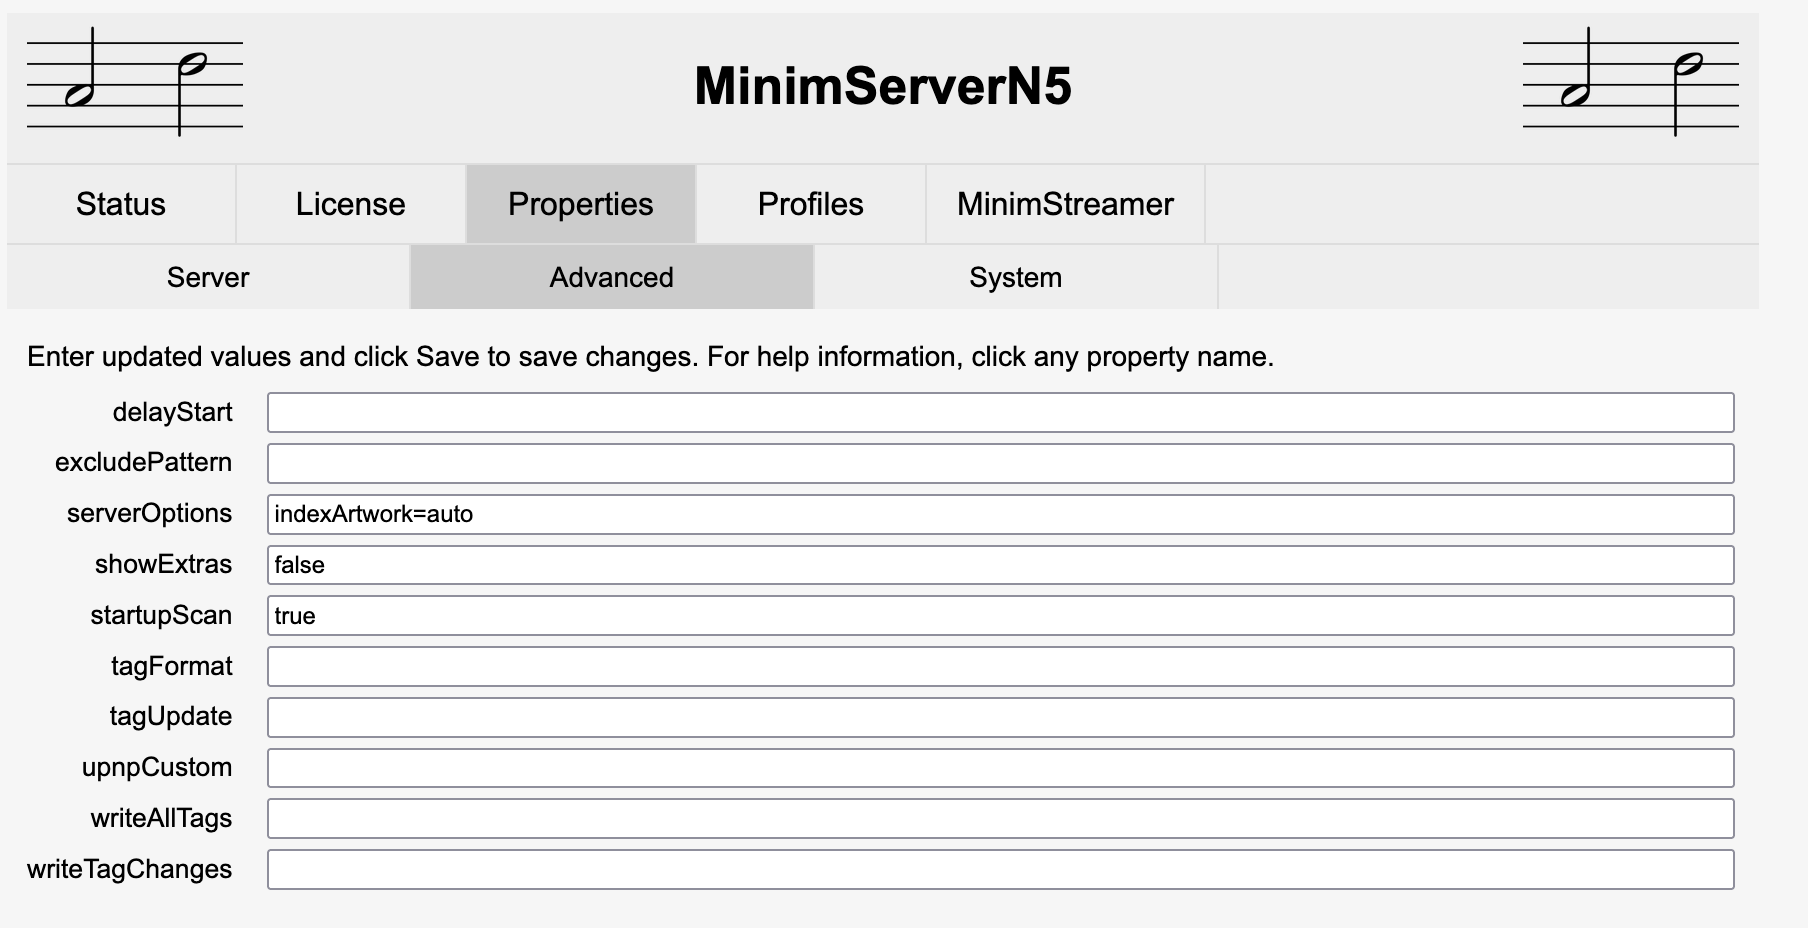Switch to the Server sub-tab

[x=208, y=277]
